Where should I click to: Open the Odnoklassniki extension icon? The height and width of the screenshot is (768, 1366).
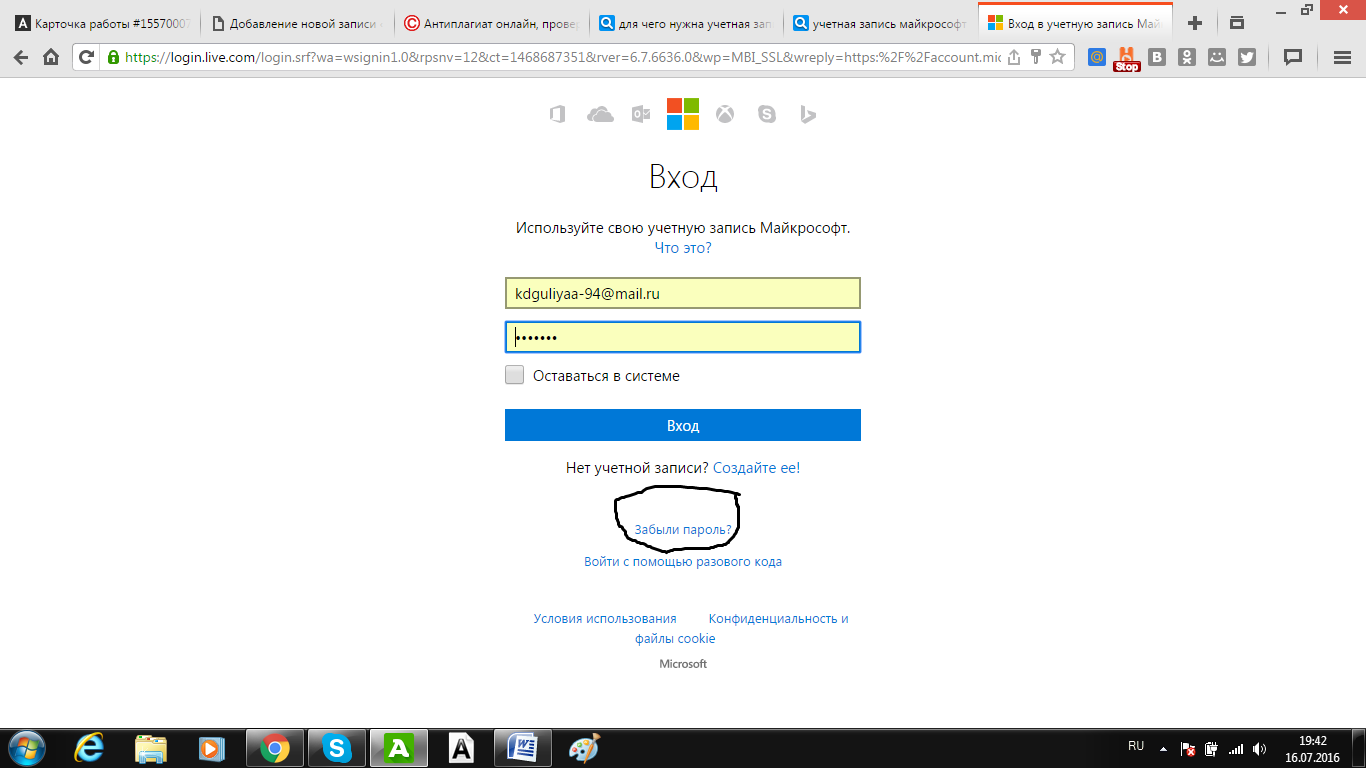(1186, 57)
